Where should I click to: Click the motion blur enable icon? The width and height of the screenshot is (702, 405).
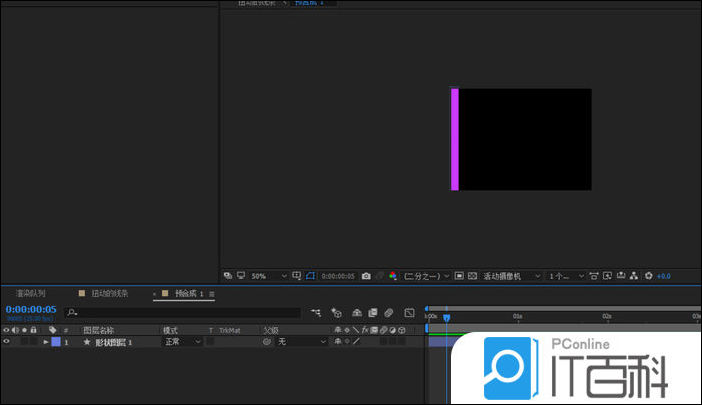tap(389, 312)
